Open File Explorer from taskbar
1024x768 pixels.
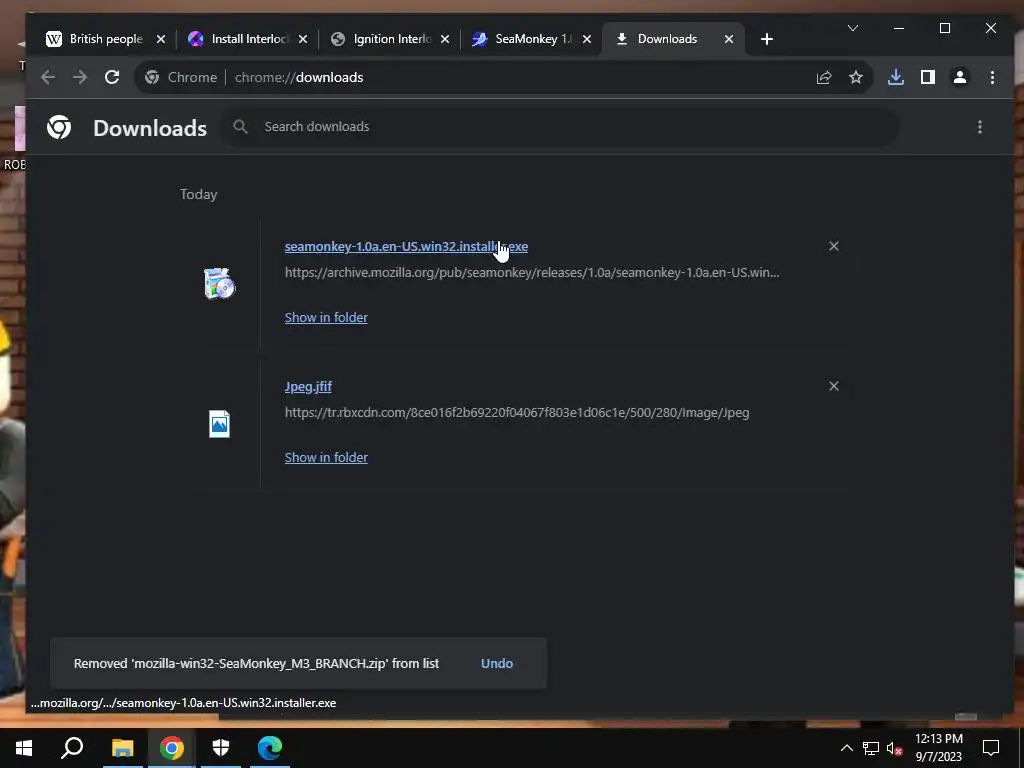tap(122, 748)
